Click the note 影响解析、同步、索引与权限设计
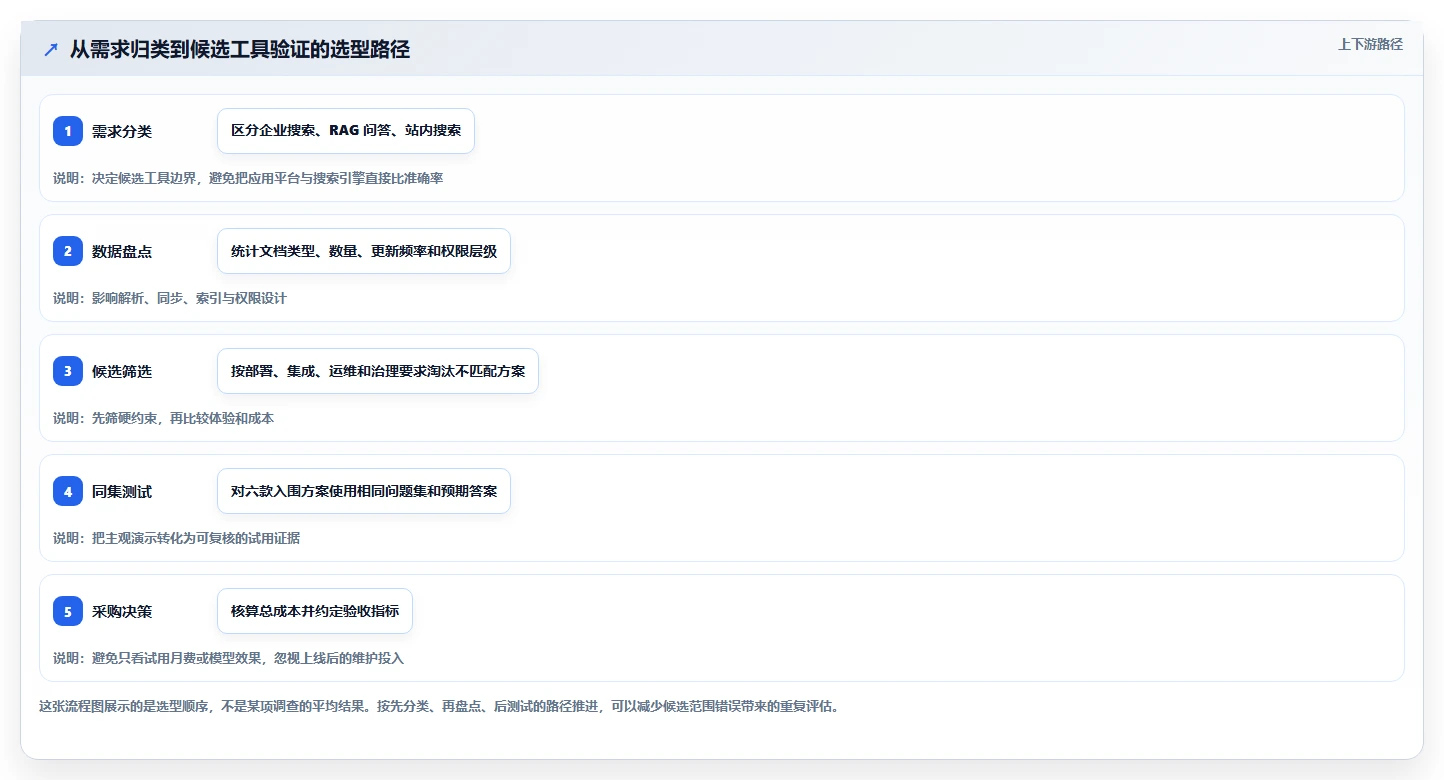 point(170,298)
